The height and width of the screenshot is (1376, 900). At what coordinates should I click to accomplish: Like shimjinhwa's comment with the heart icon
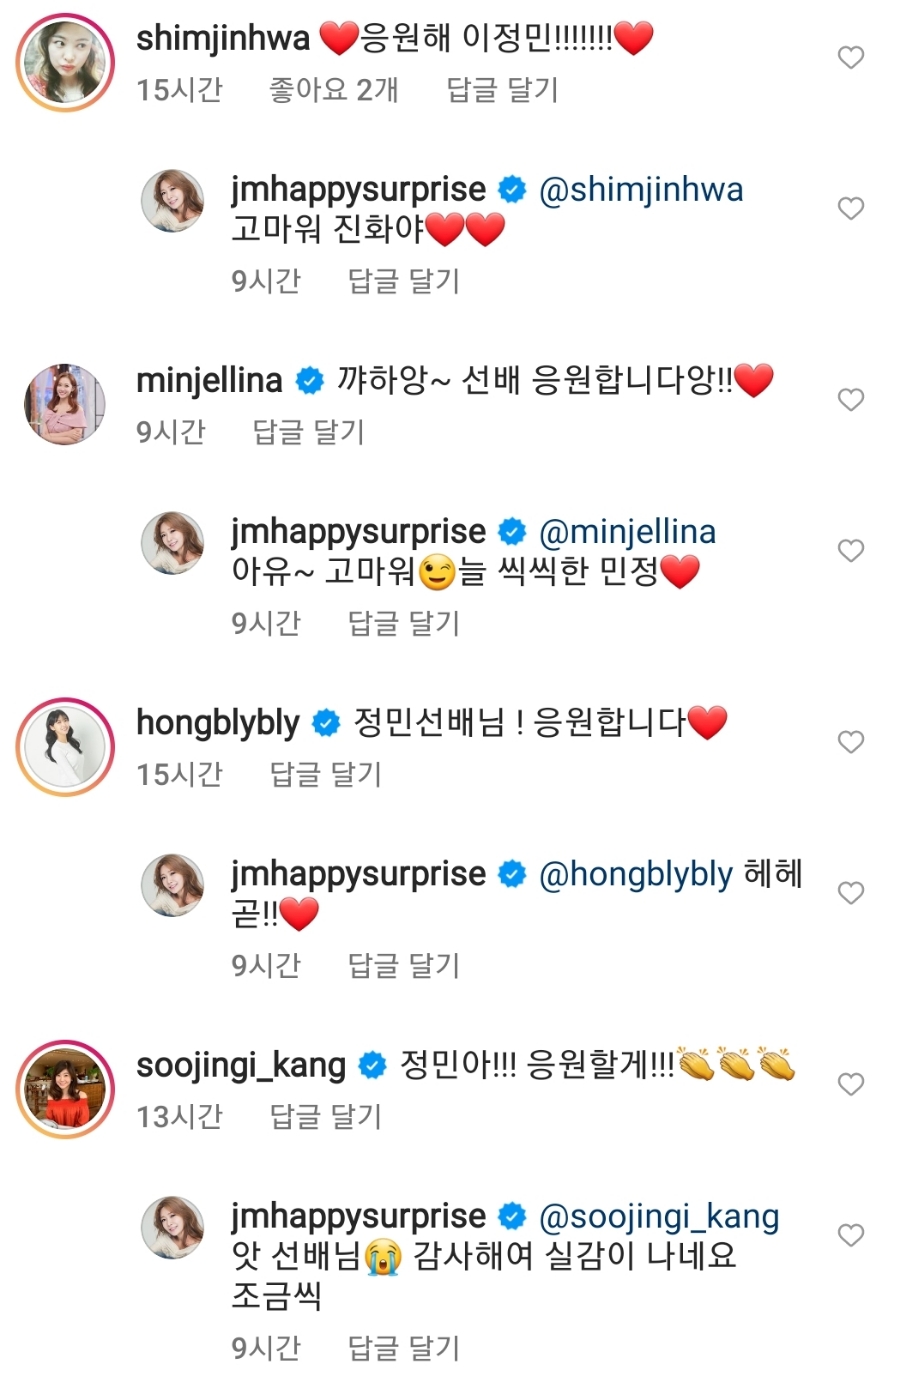pos(850,58)
